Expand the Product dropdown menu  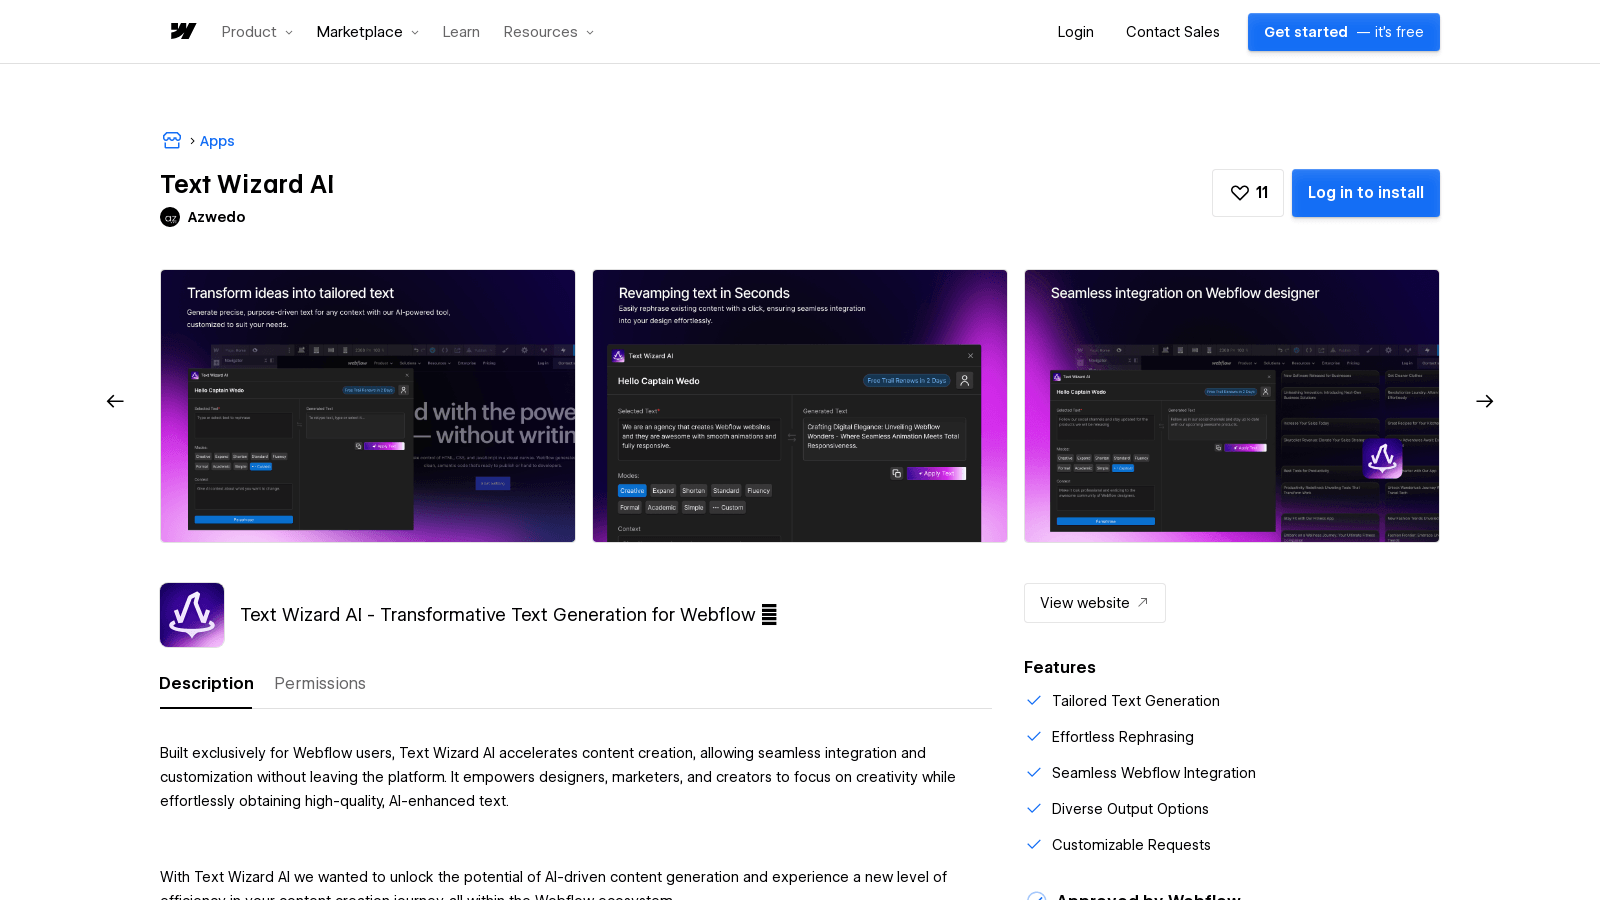click(x=257, y=32)
